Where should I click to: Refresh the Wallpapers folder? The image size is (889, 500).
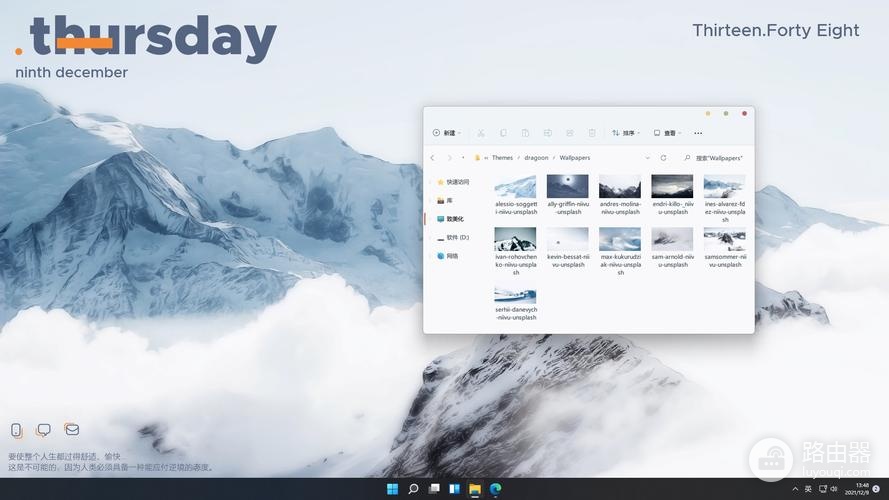tap(663, 158)
